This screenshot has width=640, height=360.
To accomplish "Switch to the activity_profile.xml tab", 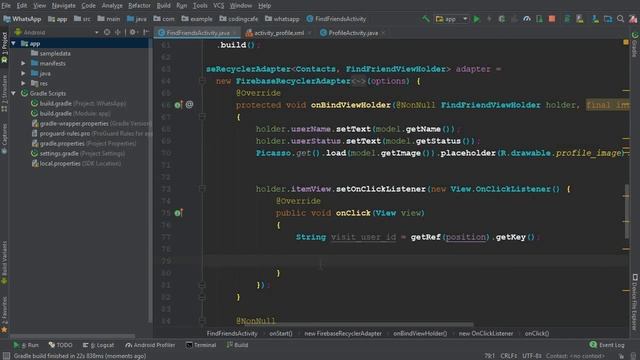I will 279,33.
